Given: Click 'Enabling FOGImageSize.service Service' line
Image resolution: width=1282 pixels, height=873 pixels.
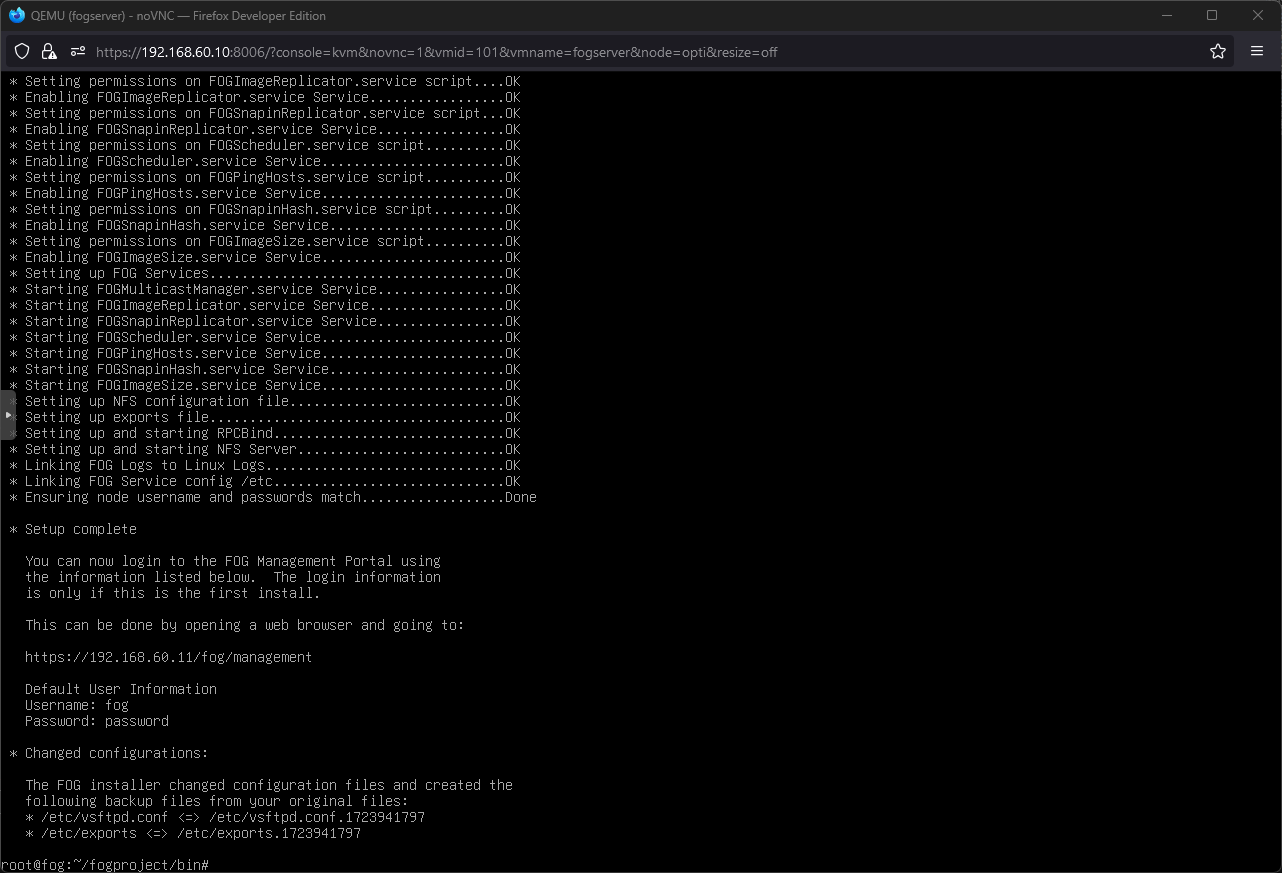Looking at the screenshot, I should (x=265, y=257).
